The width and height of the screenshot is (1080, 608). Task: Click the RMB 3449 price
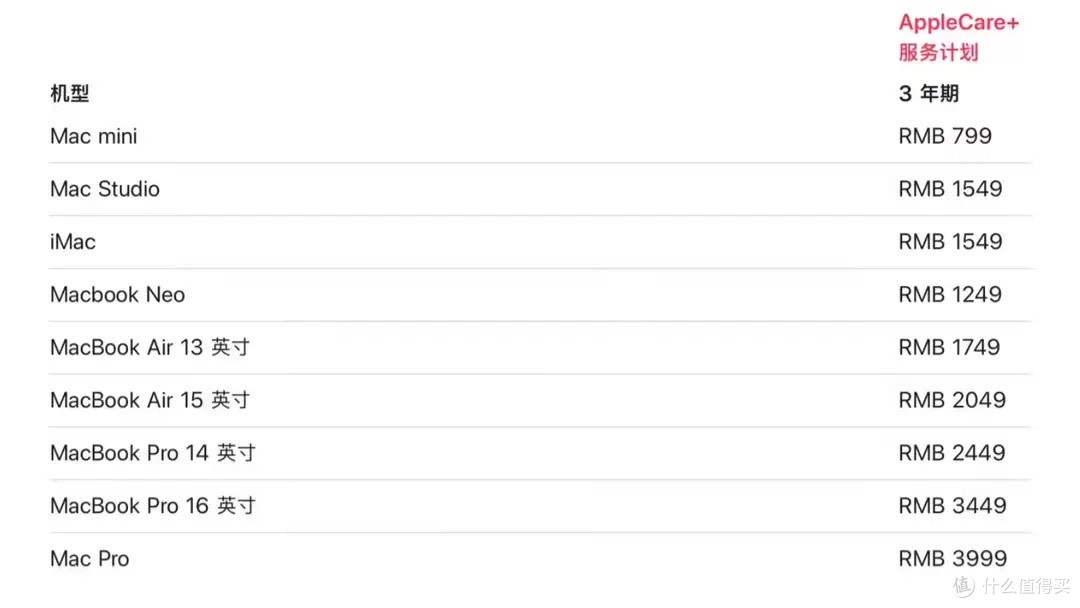(953, 506)
